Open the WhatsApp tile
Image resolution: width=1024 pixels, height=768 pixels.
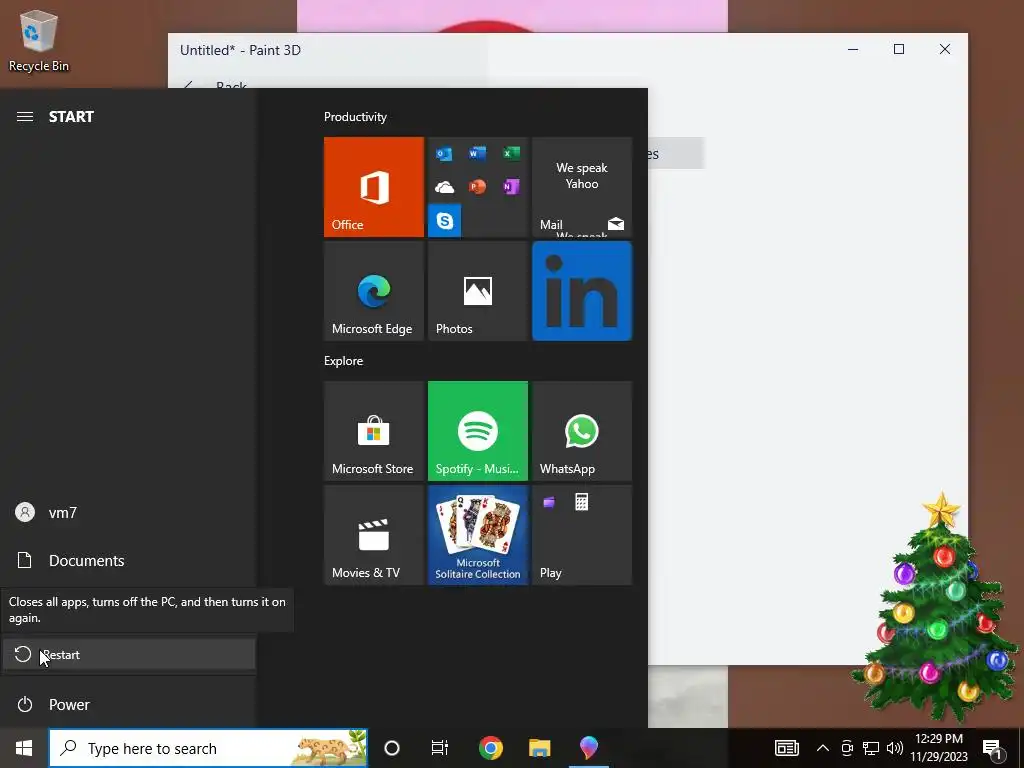[582, 431]
